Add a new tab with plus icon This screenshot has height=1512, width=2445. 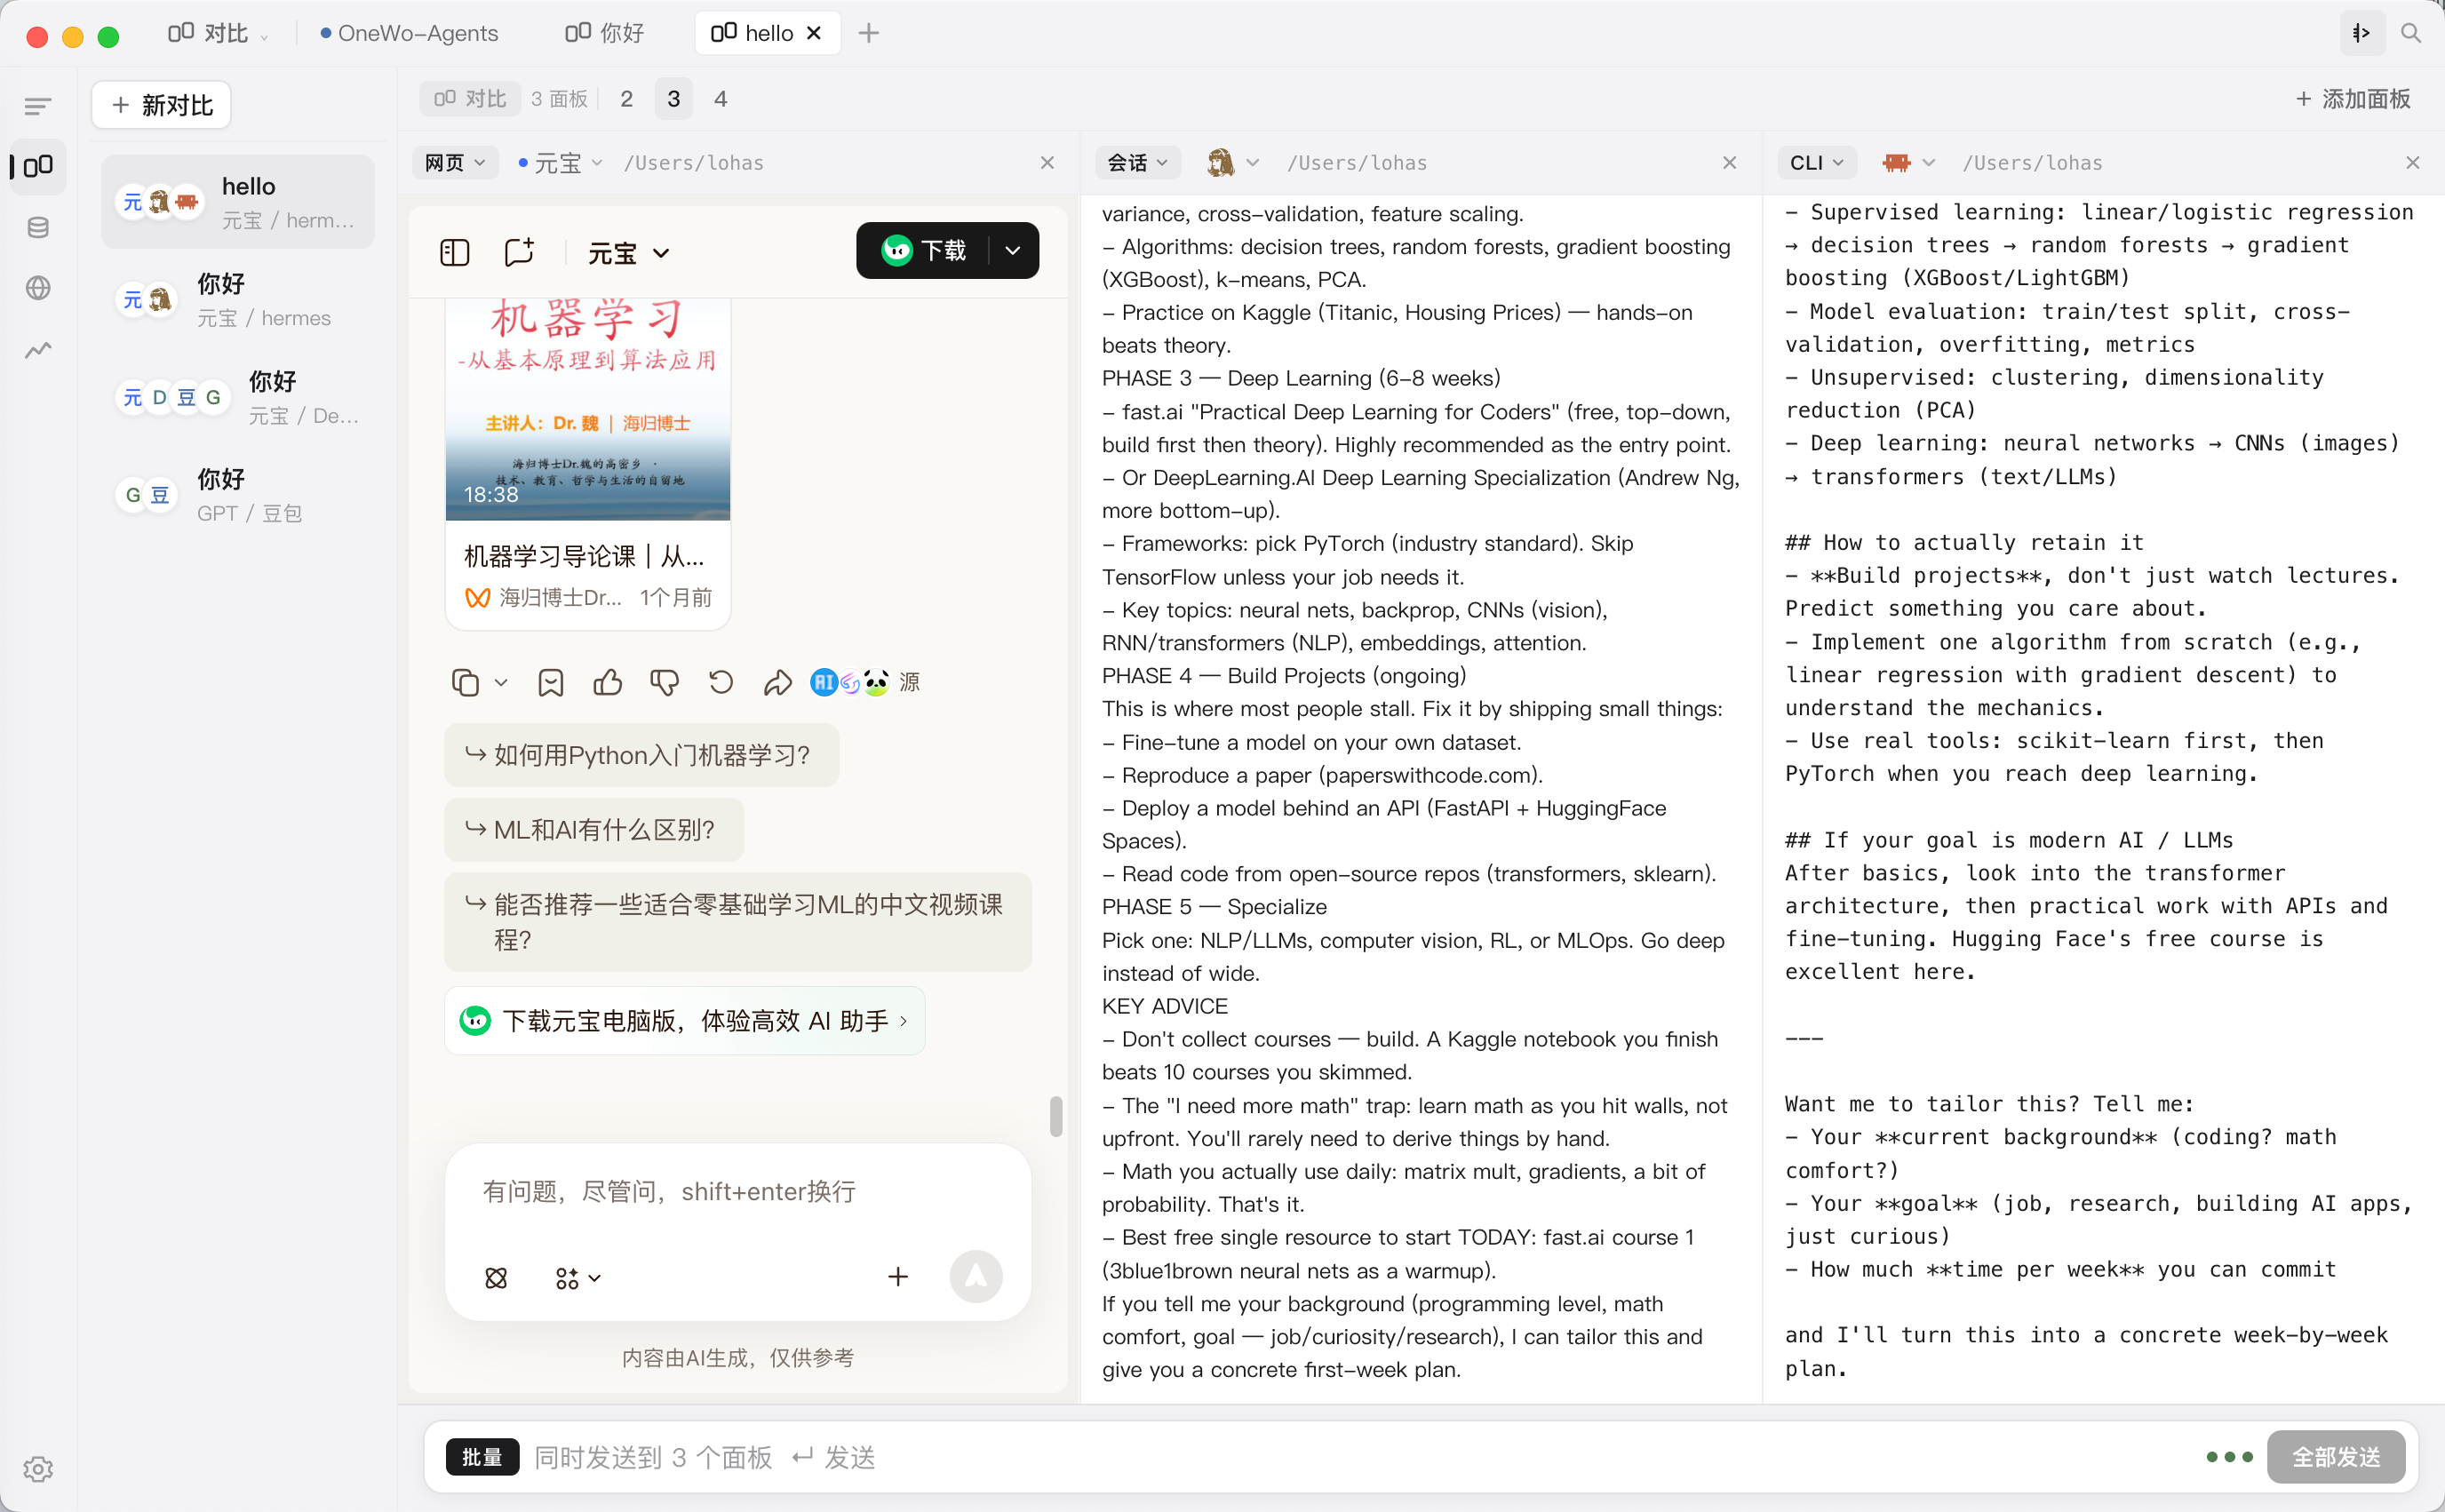[x=868, y=33]
